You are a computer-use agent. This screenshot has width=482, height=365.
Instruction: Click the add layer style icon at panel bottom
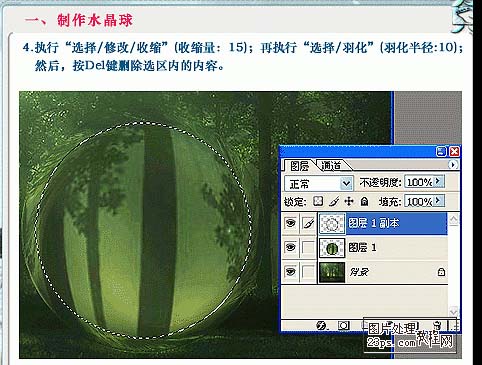coord(321,326)
